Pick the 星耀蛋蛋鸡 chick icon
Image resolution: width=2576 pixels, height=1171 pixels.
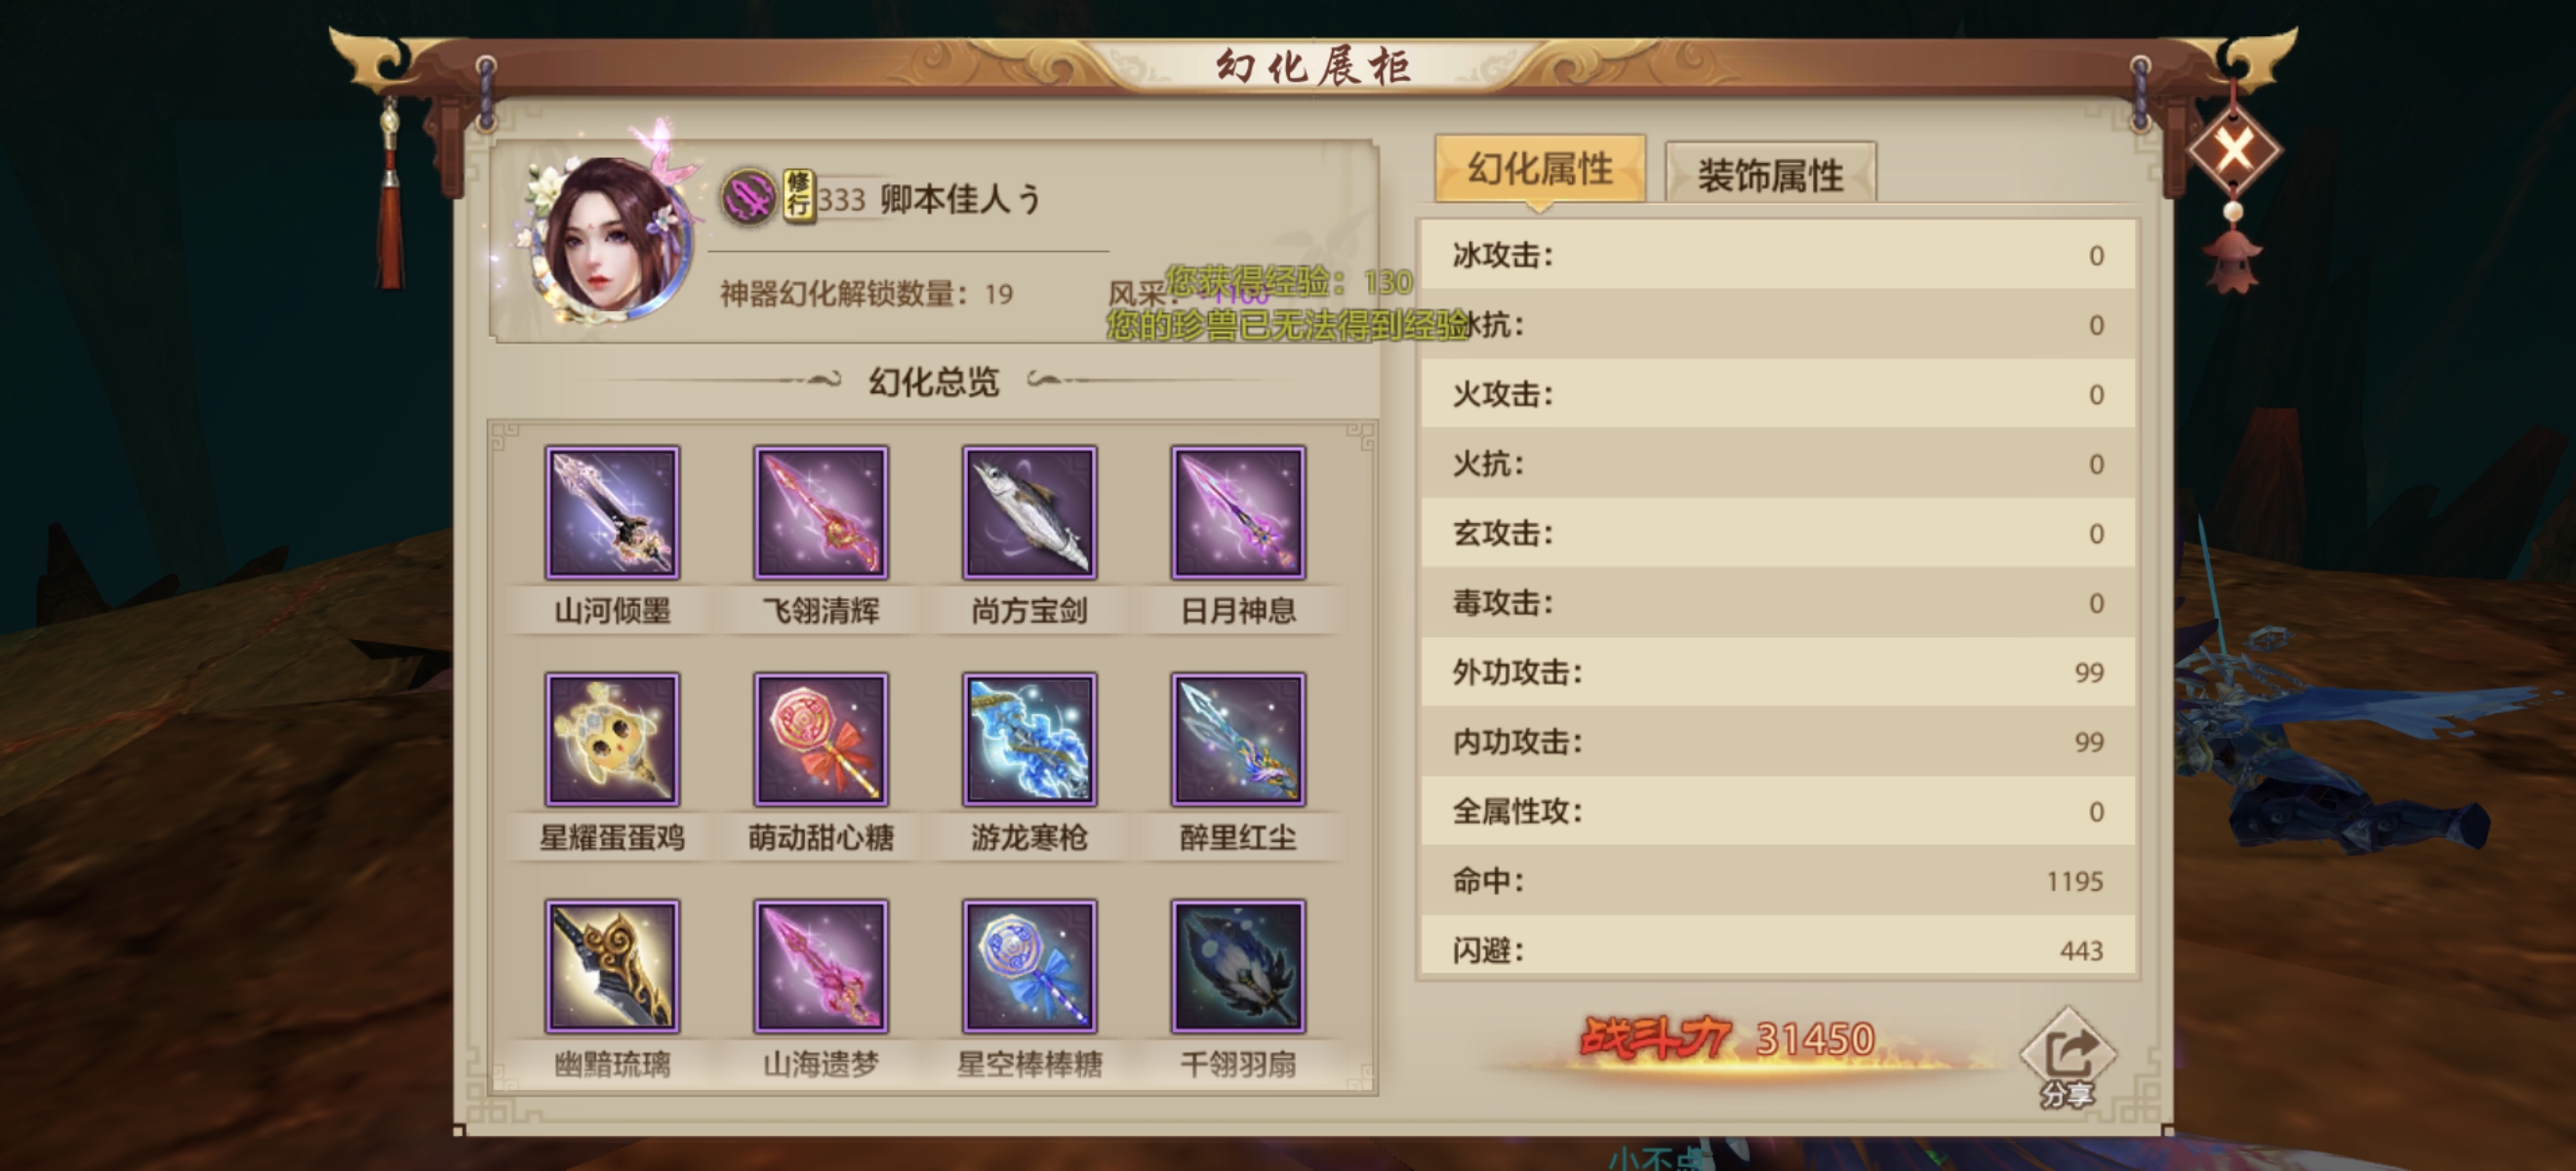tap(612, 740)
